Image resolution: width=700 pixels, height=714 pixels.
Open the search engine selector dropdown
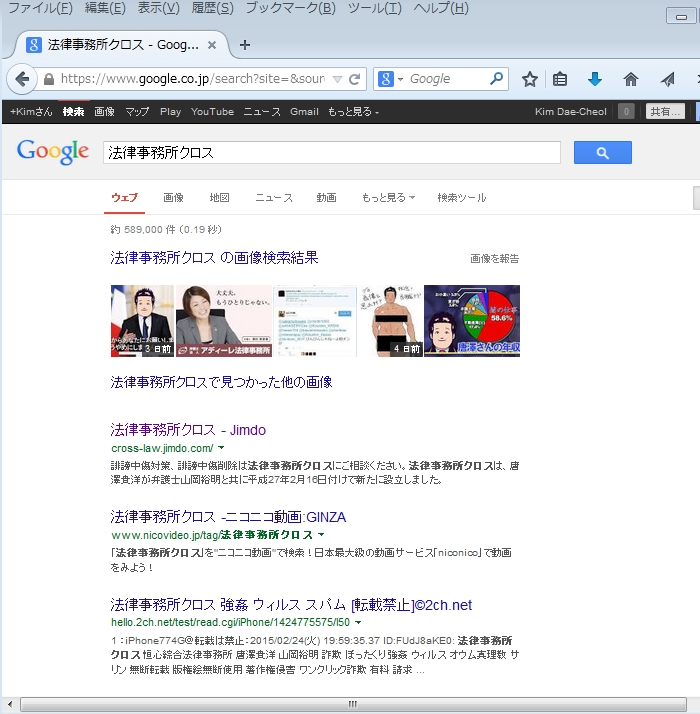point(400,80)
